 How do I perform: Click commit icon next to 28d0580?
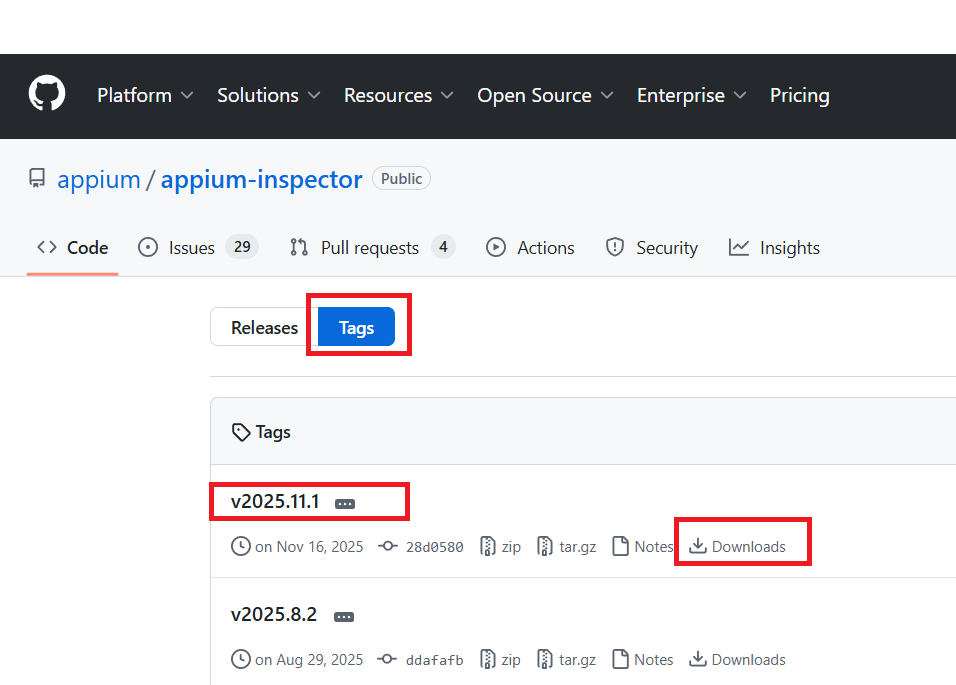click(x=388, y=546)
